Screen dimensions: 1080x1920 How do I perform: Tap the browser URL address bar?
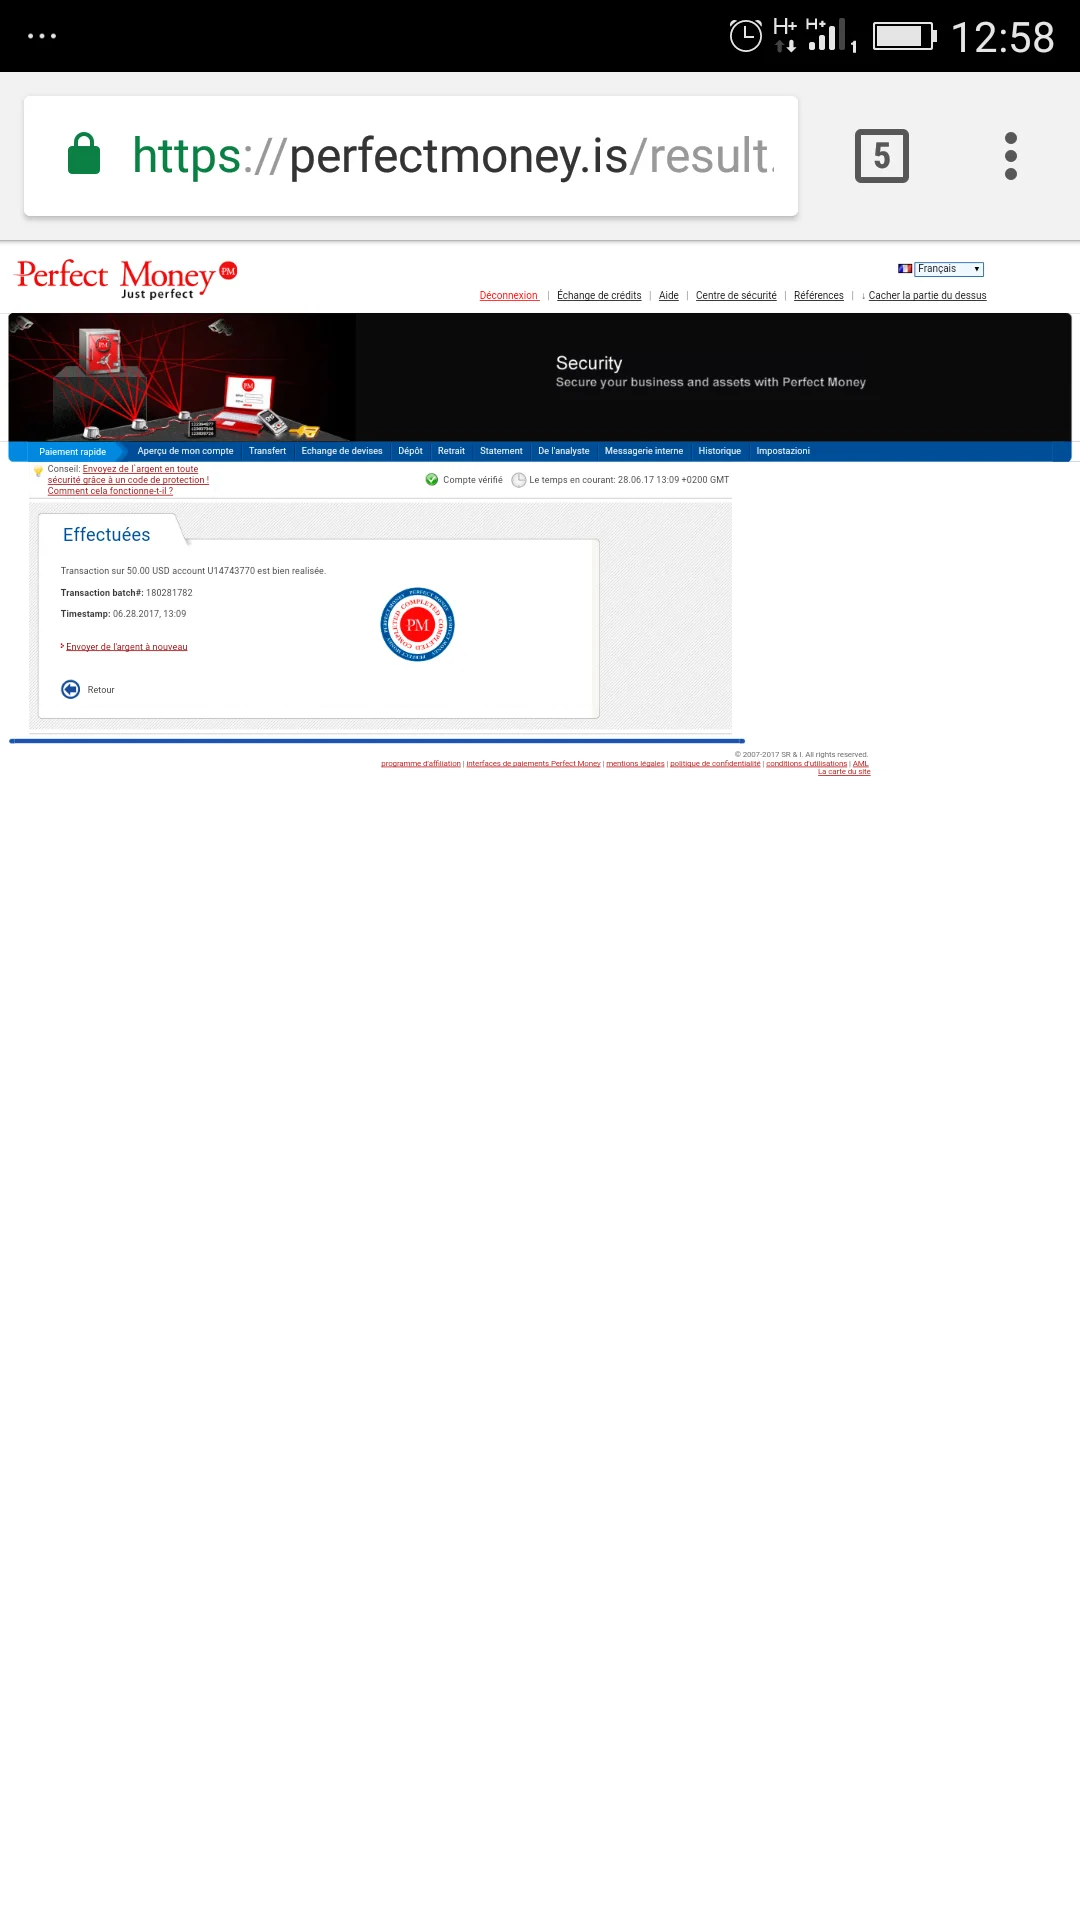tap(450, 156)
